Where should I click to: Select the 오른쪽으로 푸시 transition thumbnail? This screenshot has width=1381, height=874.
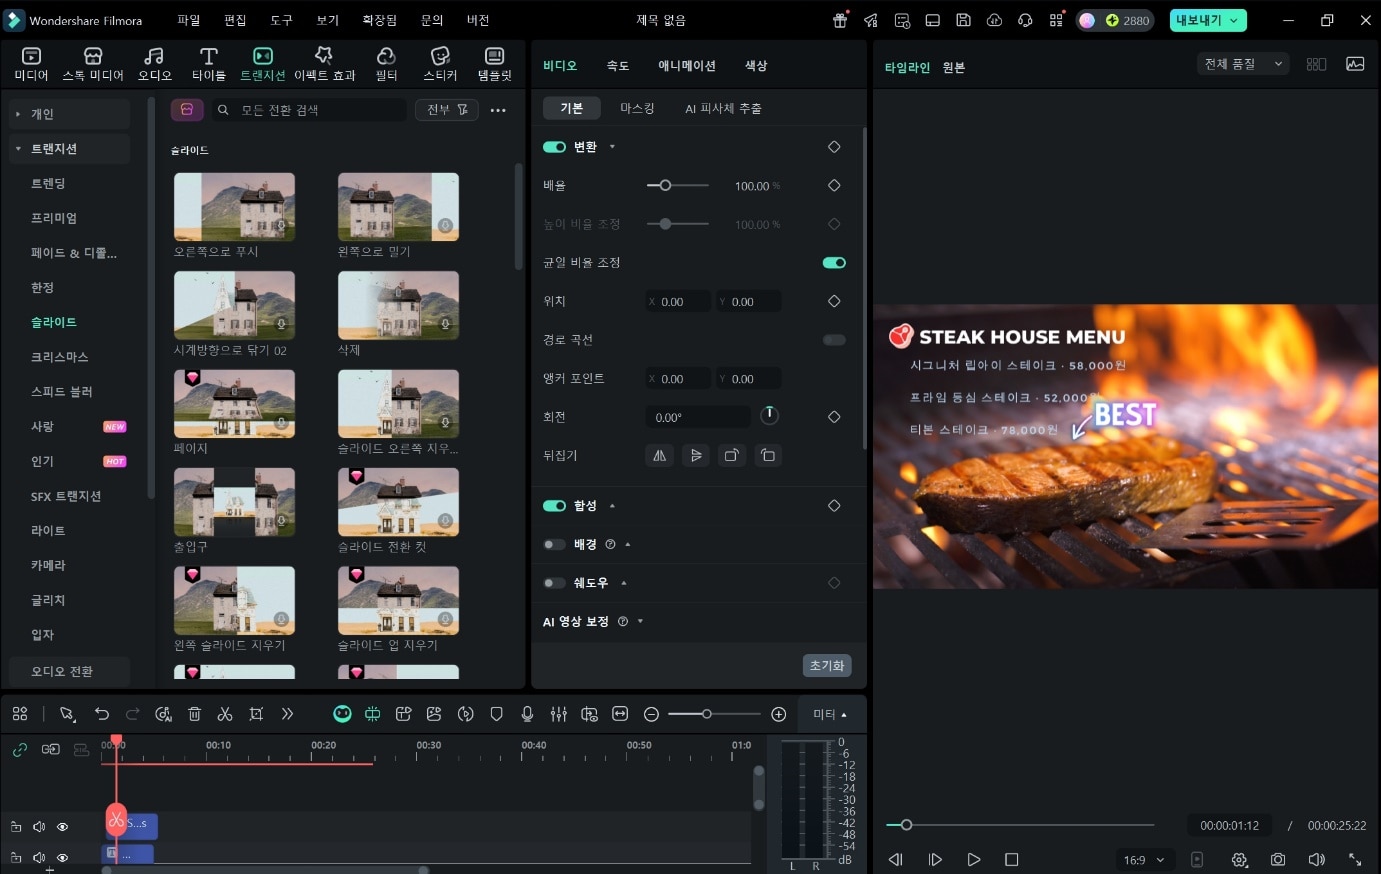coord(234,207)
